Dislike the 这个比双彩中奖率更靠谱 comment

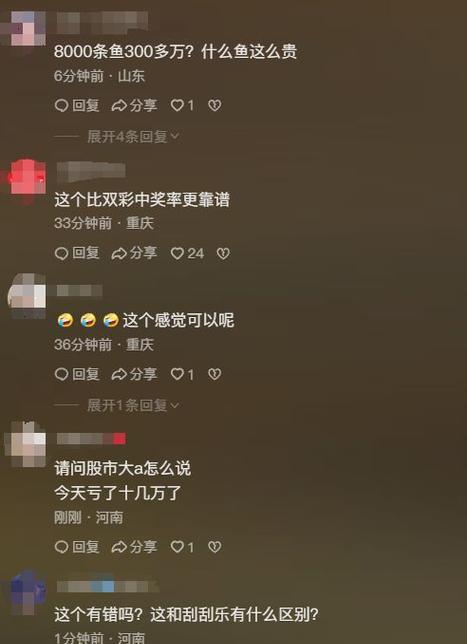tap(223, 253)
